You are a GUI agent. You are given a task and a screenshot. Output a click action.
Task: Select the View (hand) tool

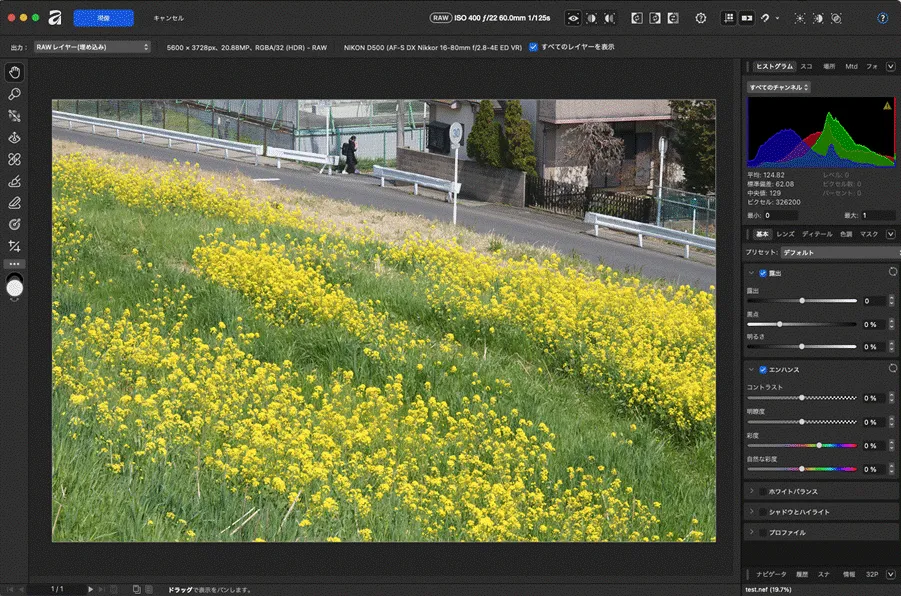[x=14, y=72]
